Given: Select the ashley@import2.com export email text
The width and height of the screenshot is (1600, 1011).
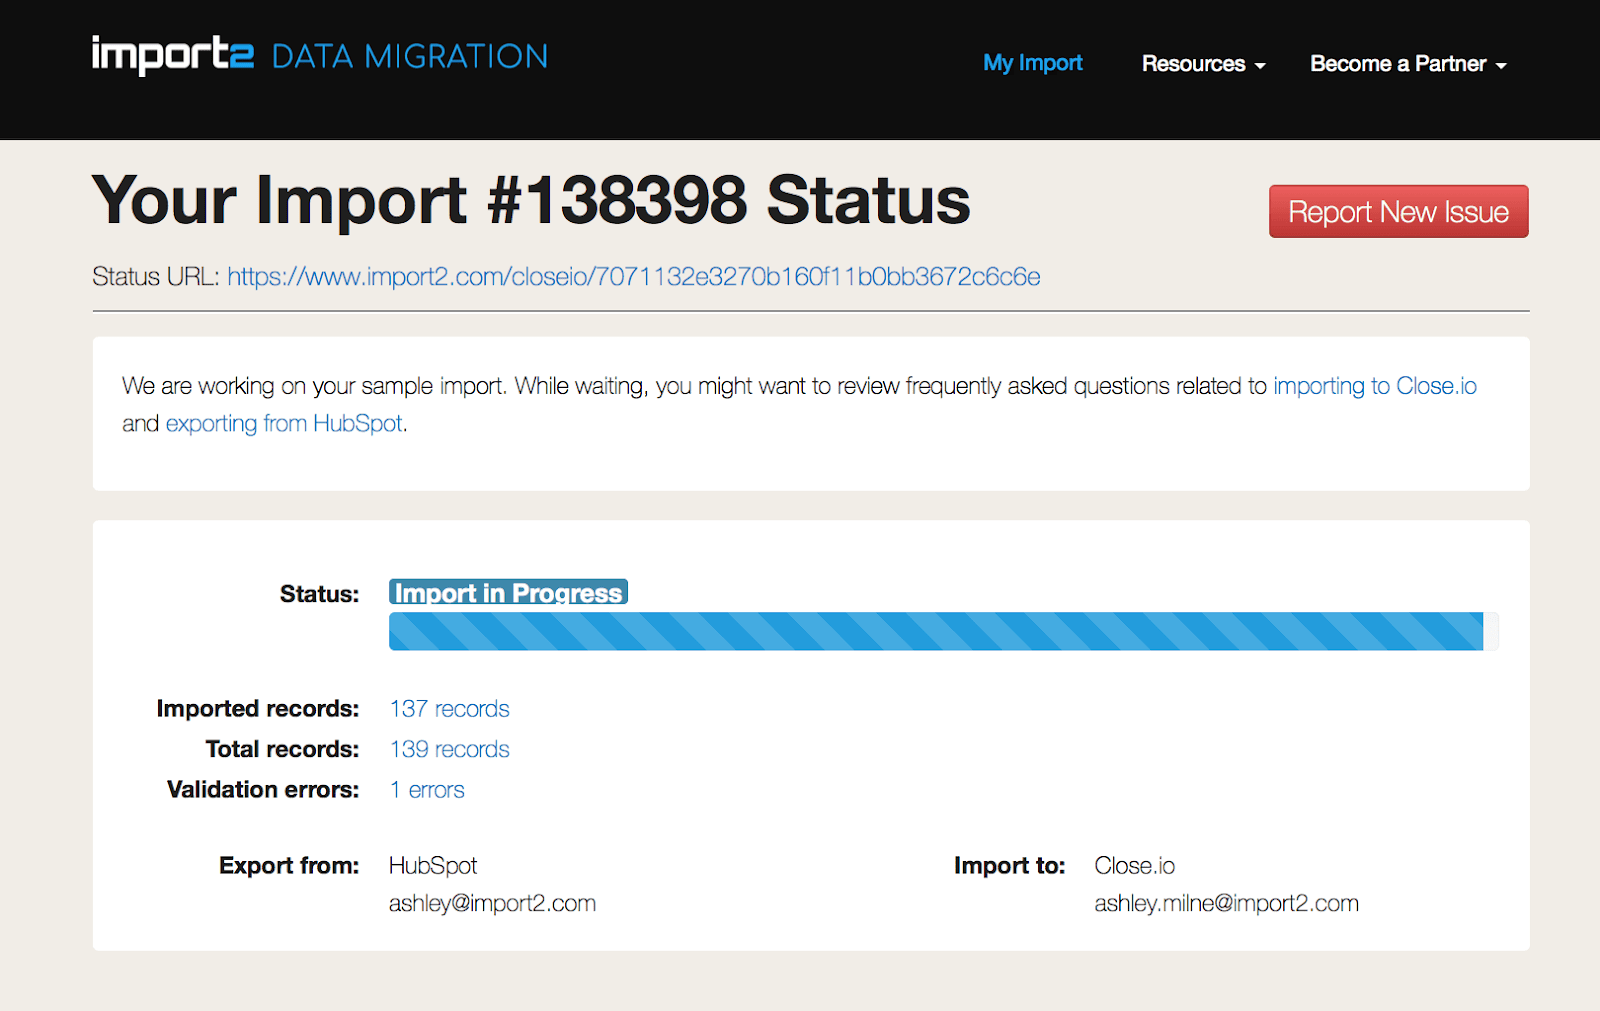Looking at the screenshot, I should (492, 903).
